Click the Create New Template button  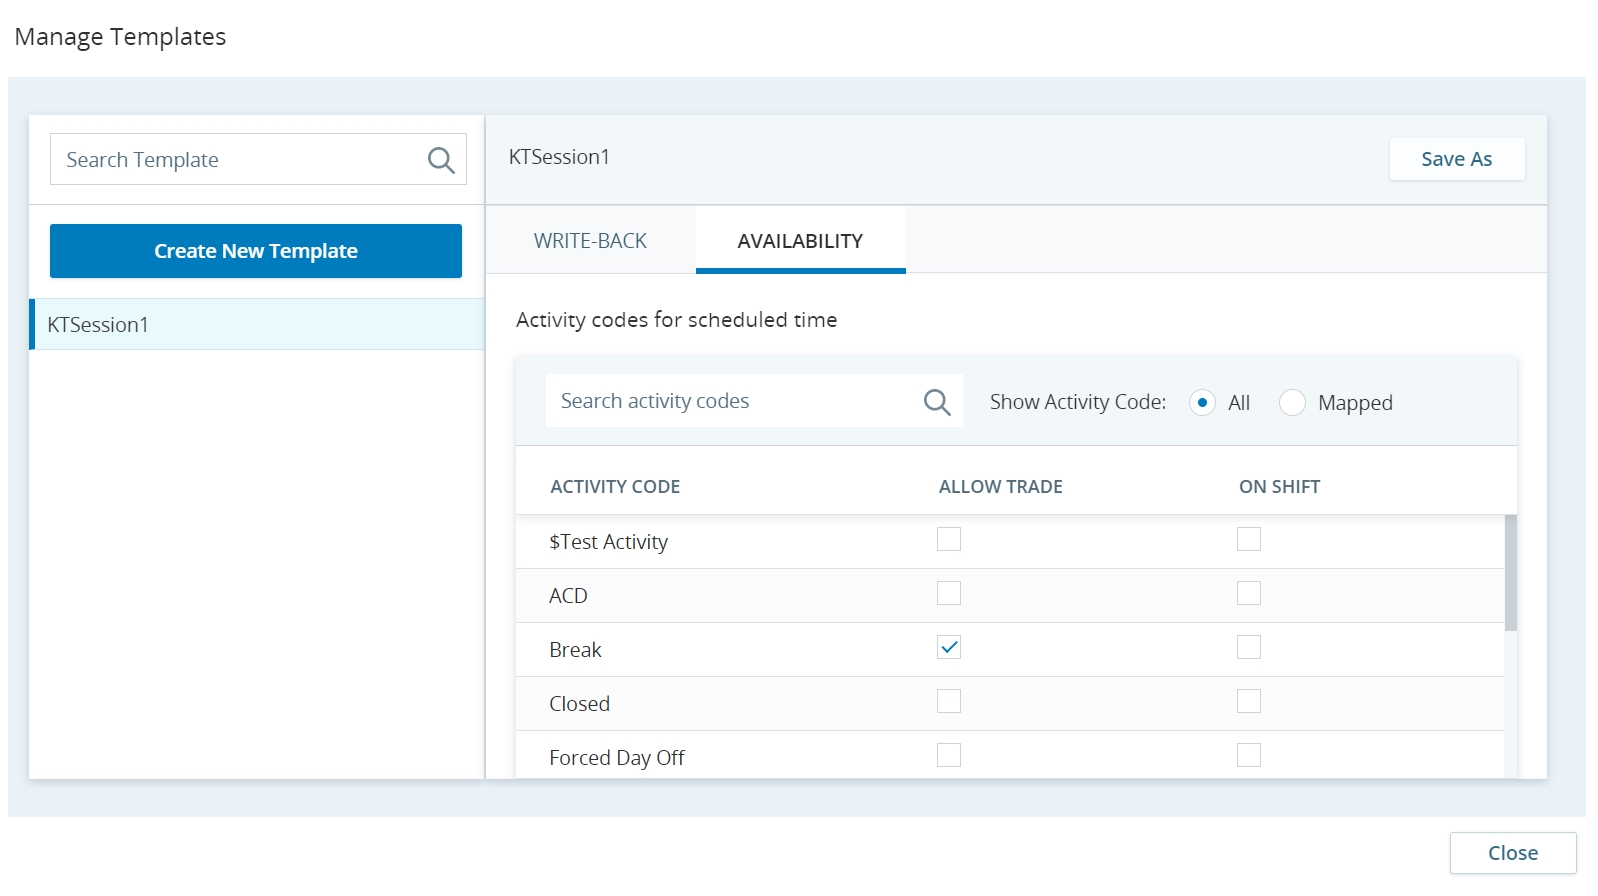point(256,251)
